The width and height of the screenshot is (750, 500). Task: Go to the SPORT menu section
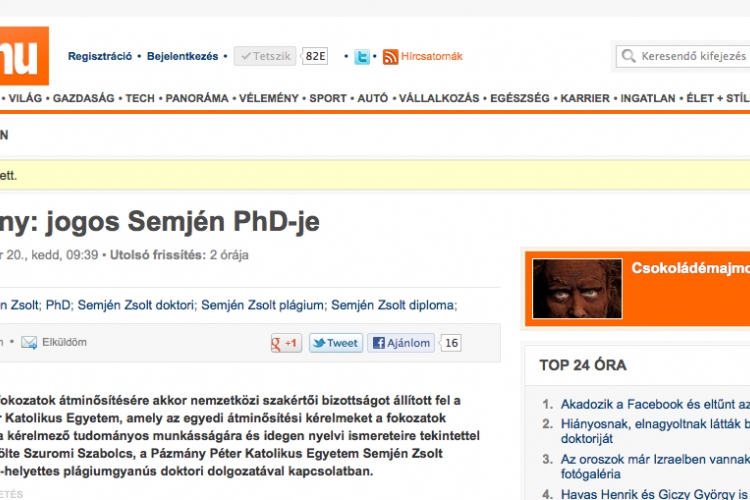[328, 99]
